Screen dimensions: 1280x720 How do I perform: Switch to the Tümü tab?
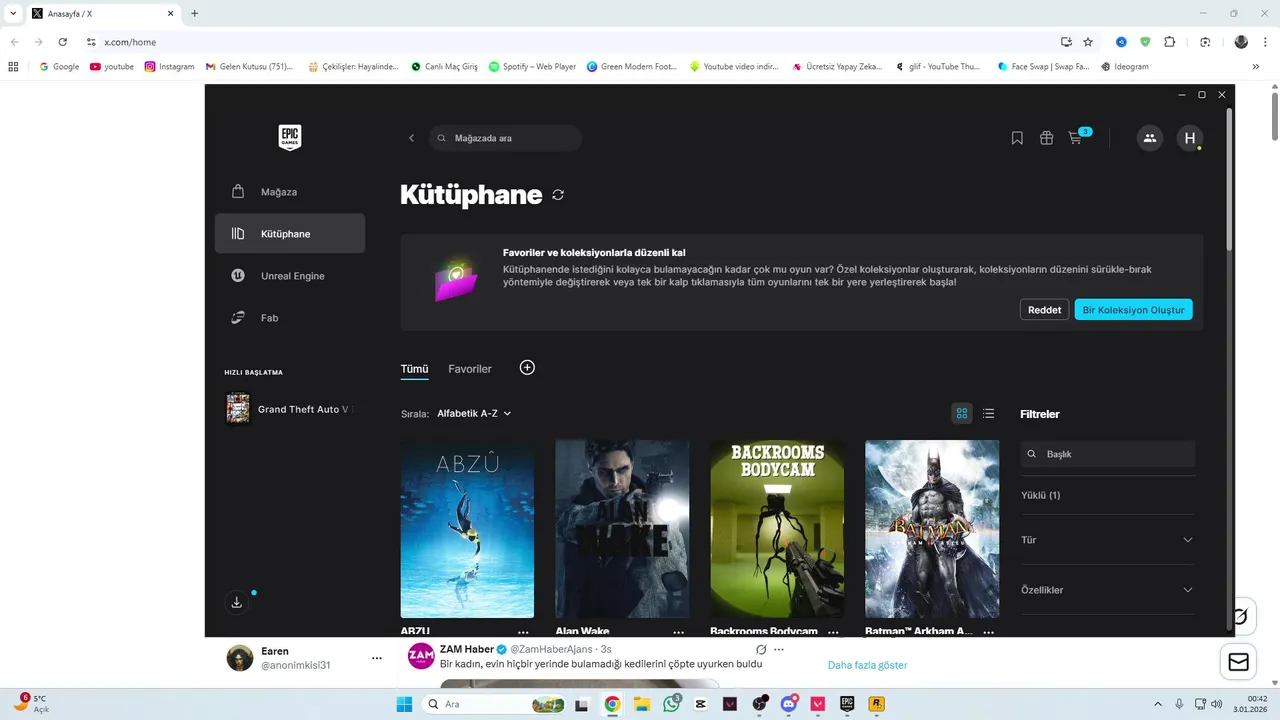pos(414,369)
